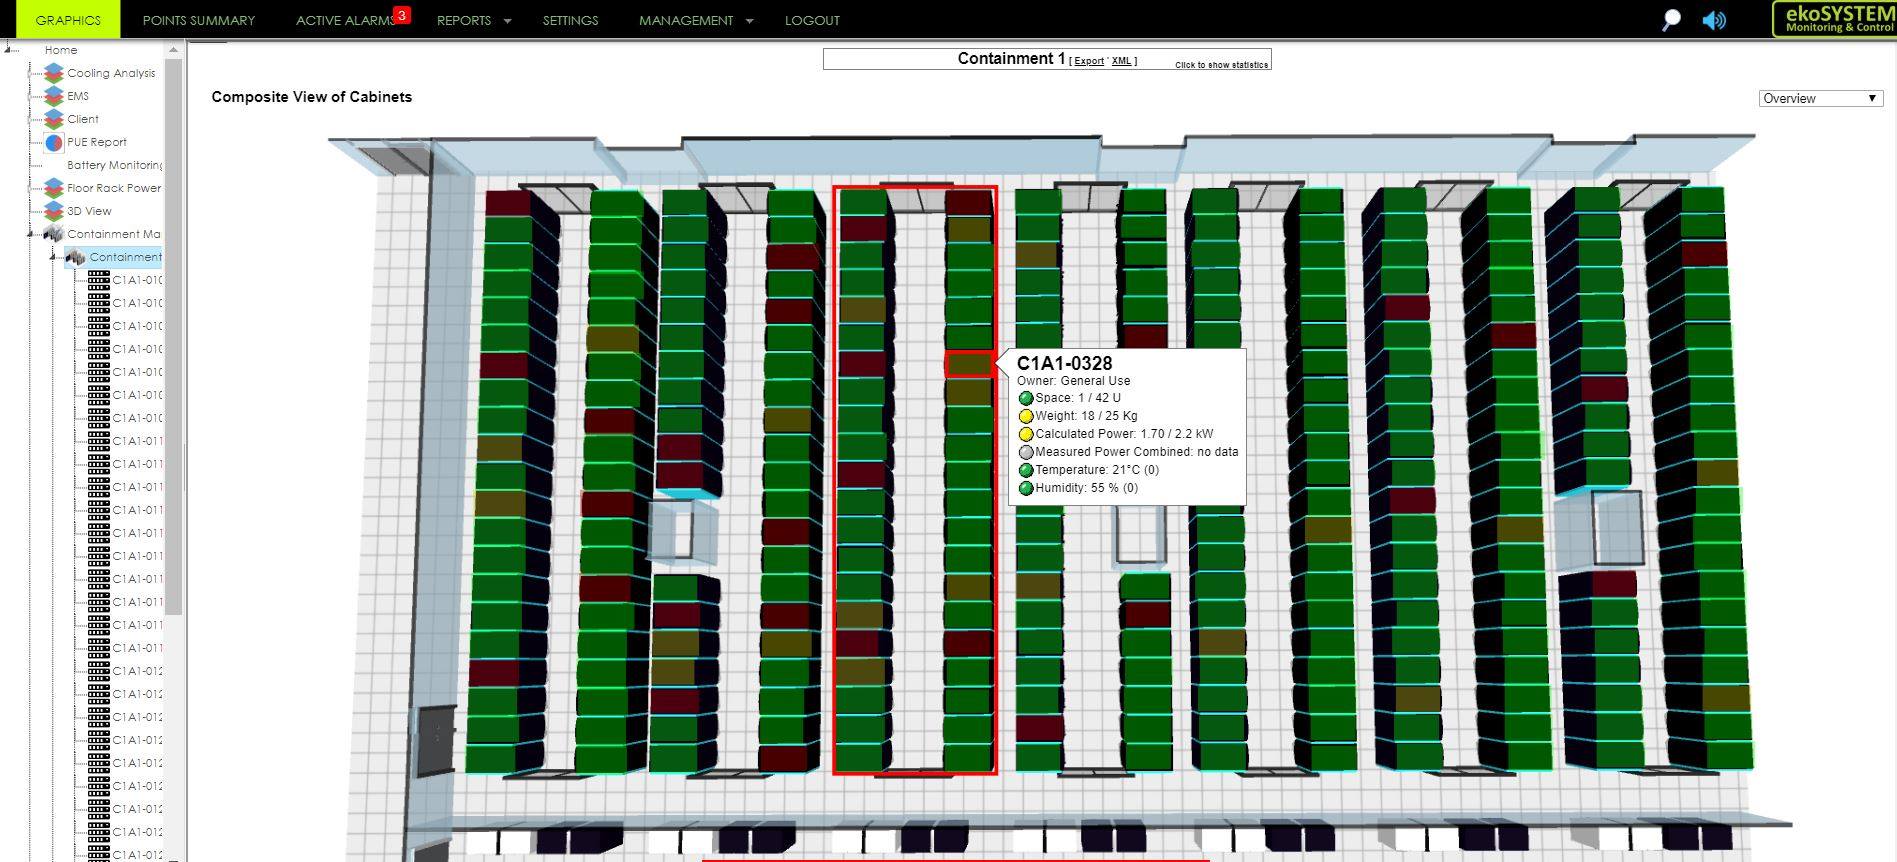Select Battery Monitoring in the tree
Viewport: 1897px width, 862px height.
click(x=114, y=165)
